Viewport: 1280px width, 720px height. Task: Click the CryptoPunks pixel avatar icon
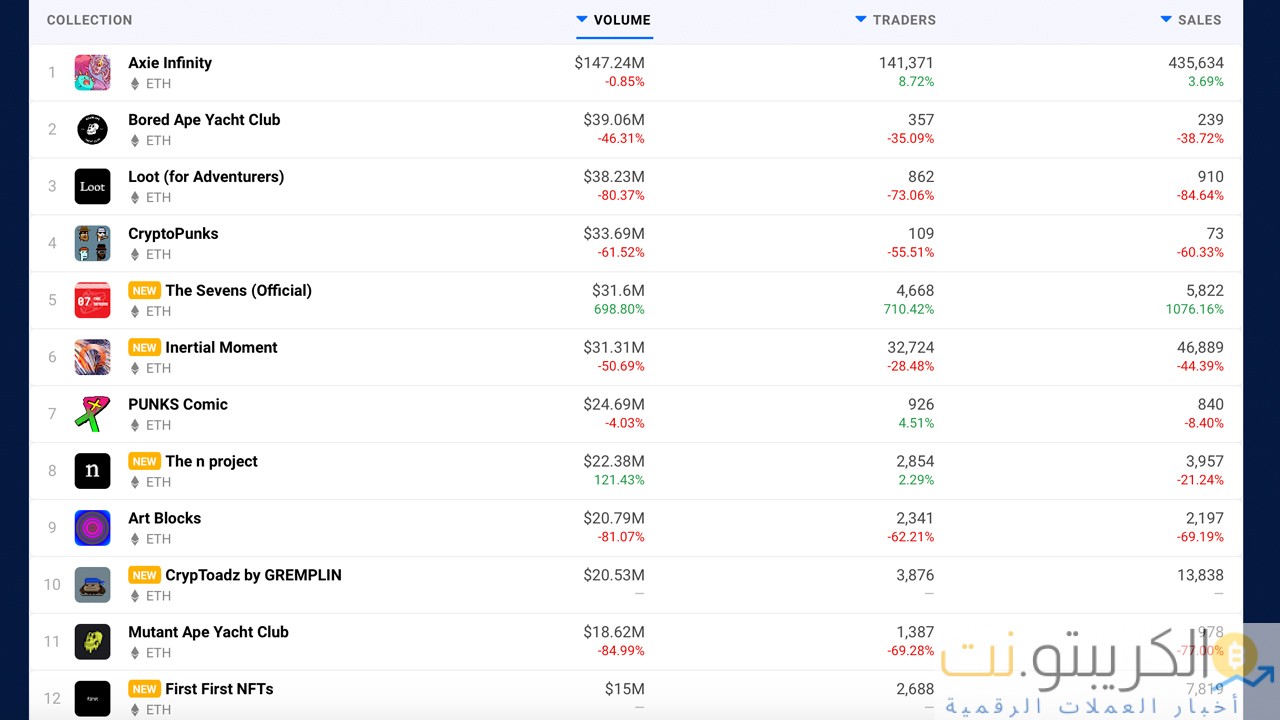click(92, 244)
